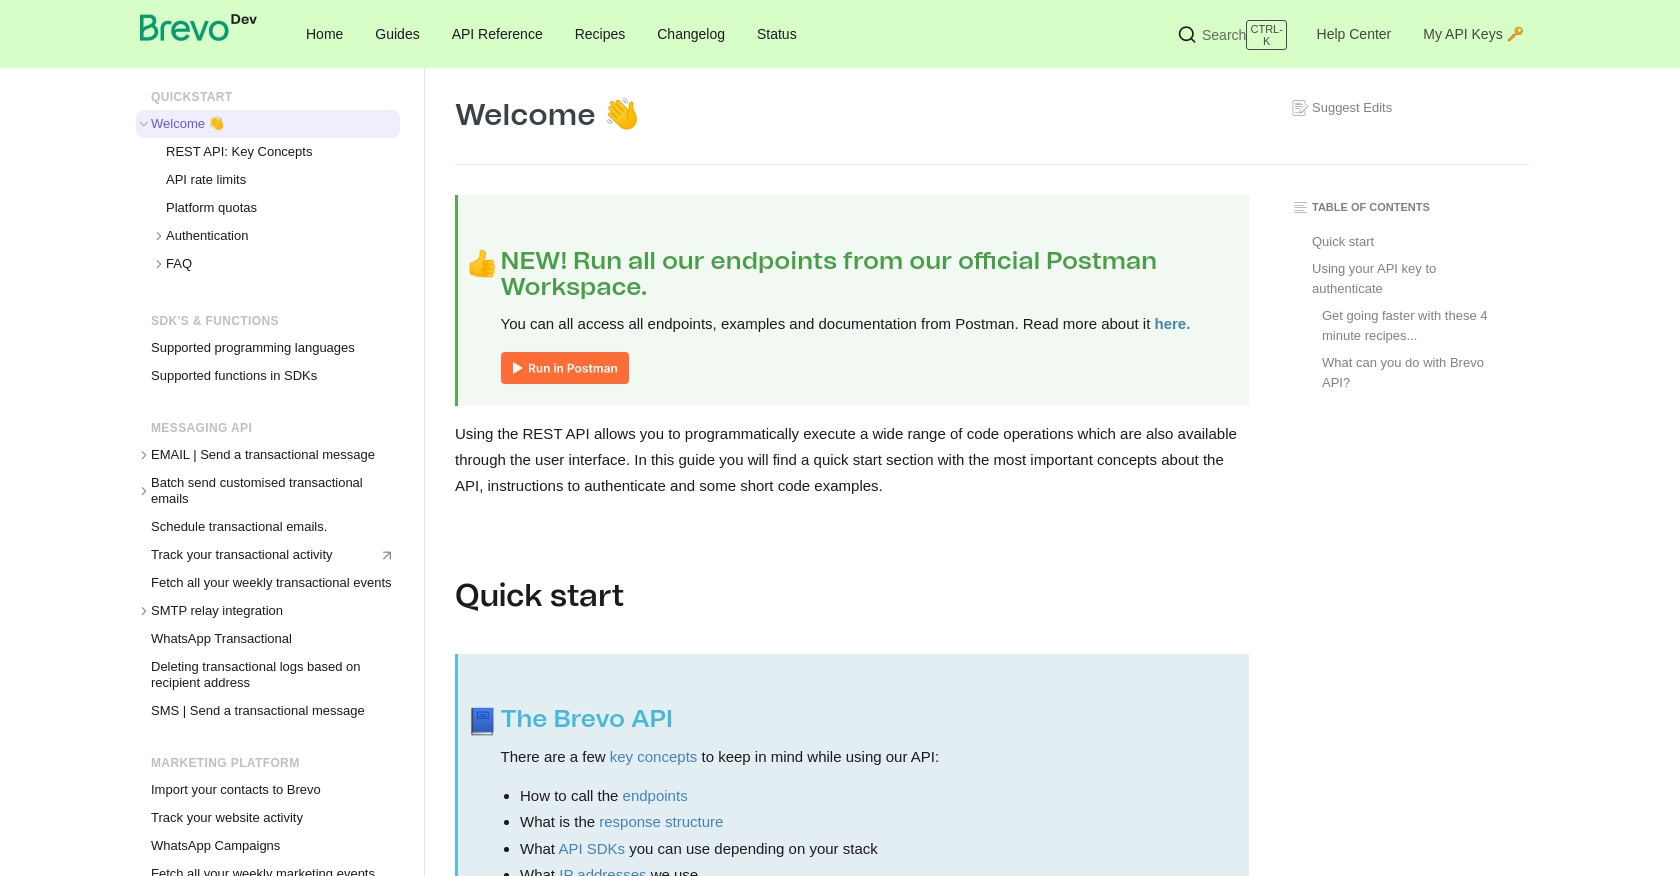Expand the Authentication sidebar item
The image size is (1680, 876).
(x=159, y=236)
